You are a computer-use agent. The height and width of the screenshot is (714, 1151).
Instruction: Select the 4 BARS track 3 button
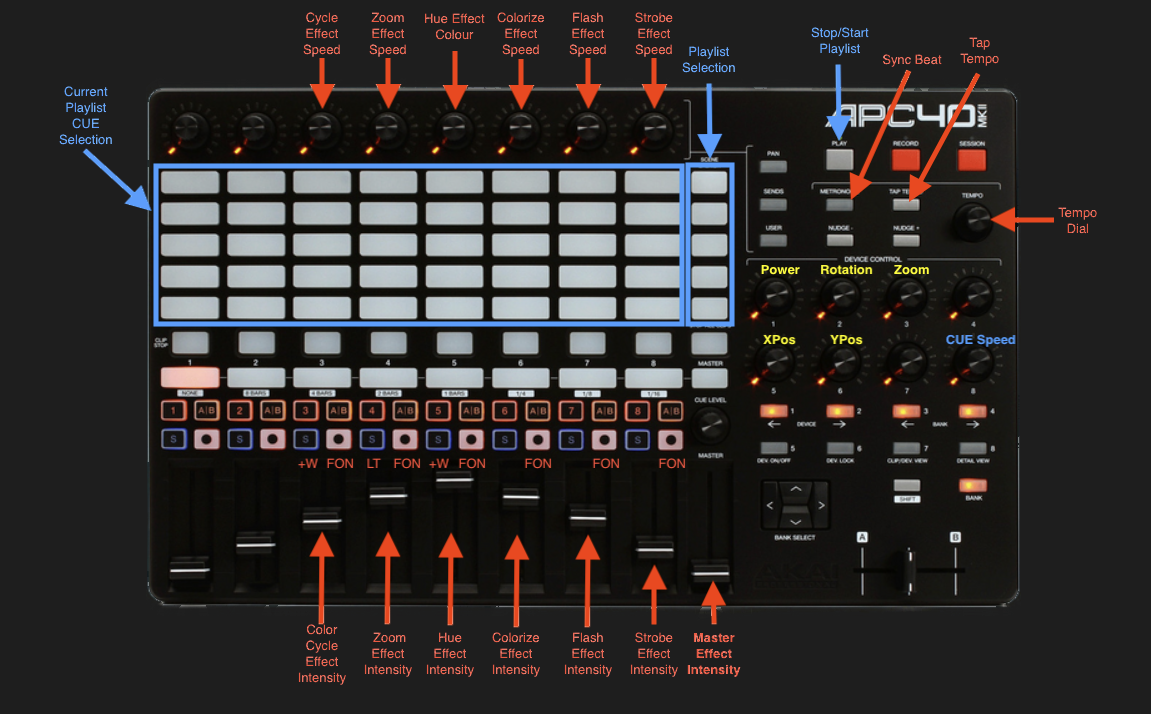click(322, 378)
